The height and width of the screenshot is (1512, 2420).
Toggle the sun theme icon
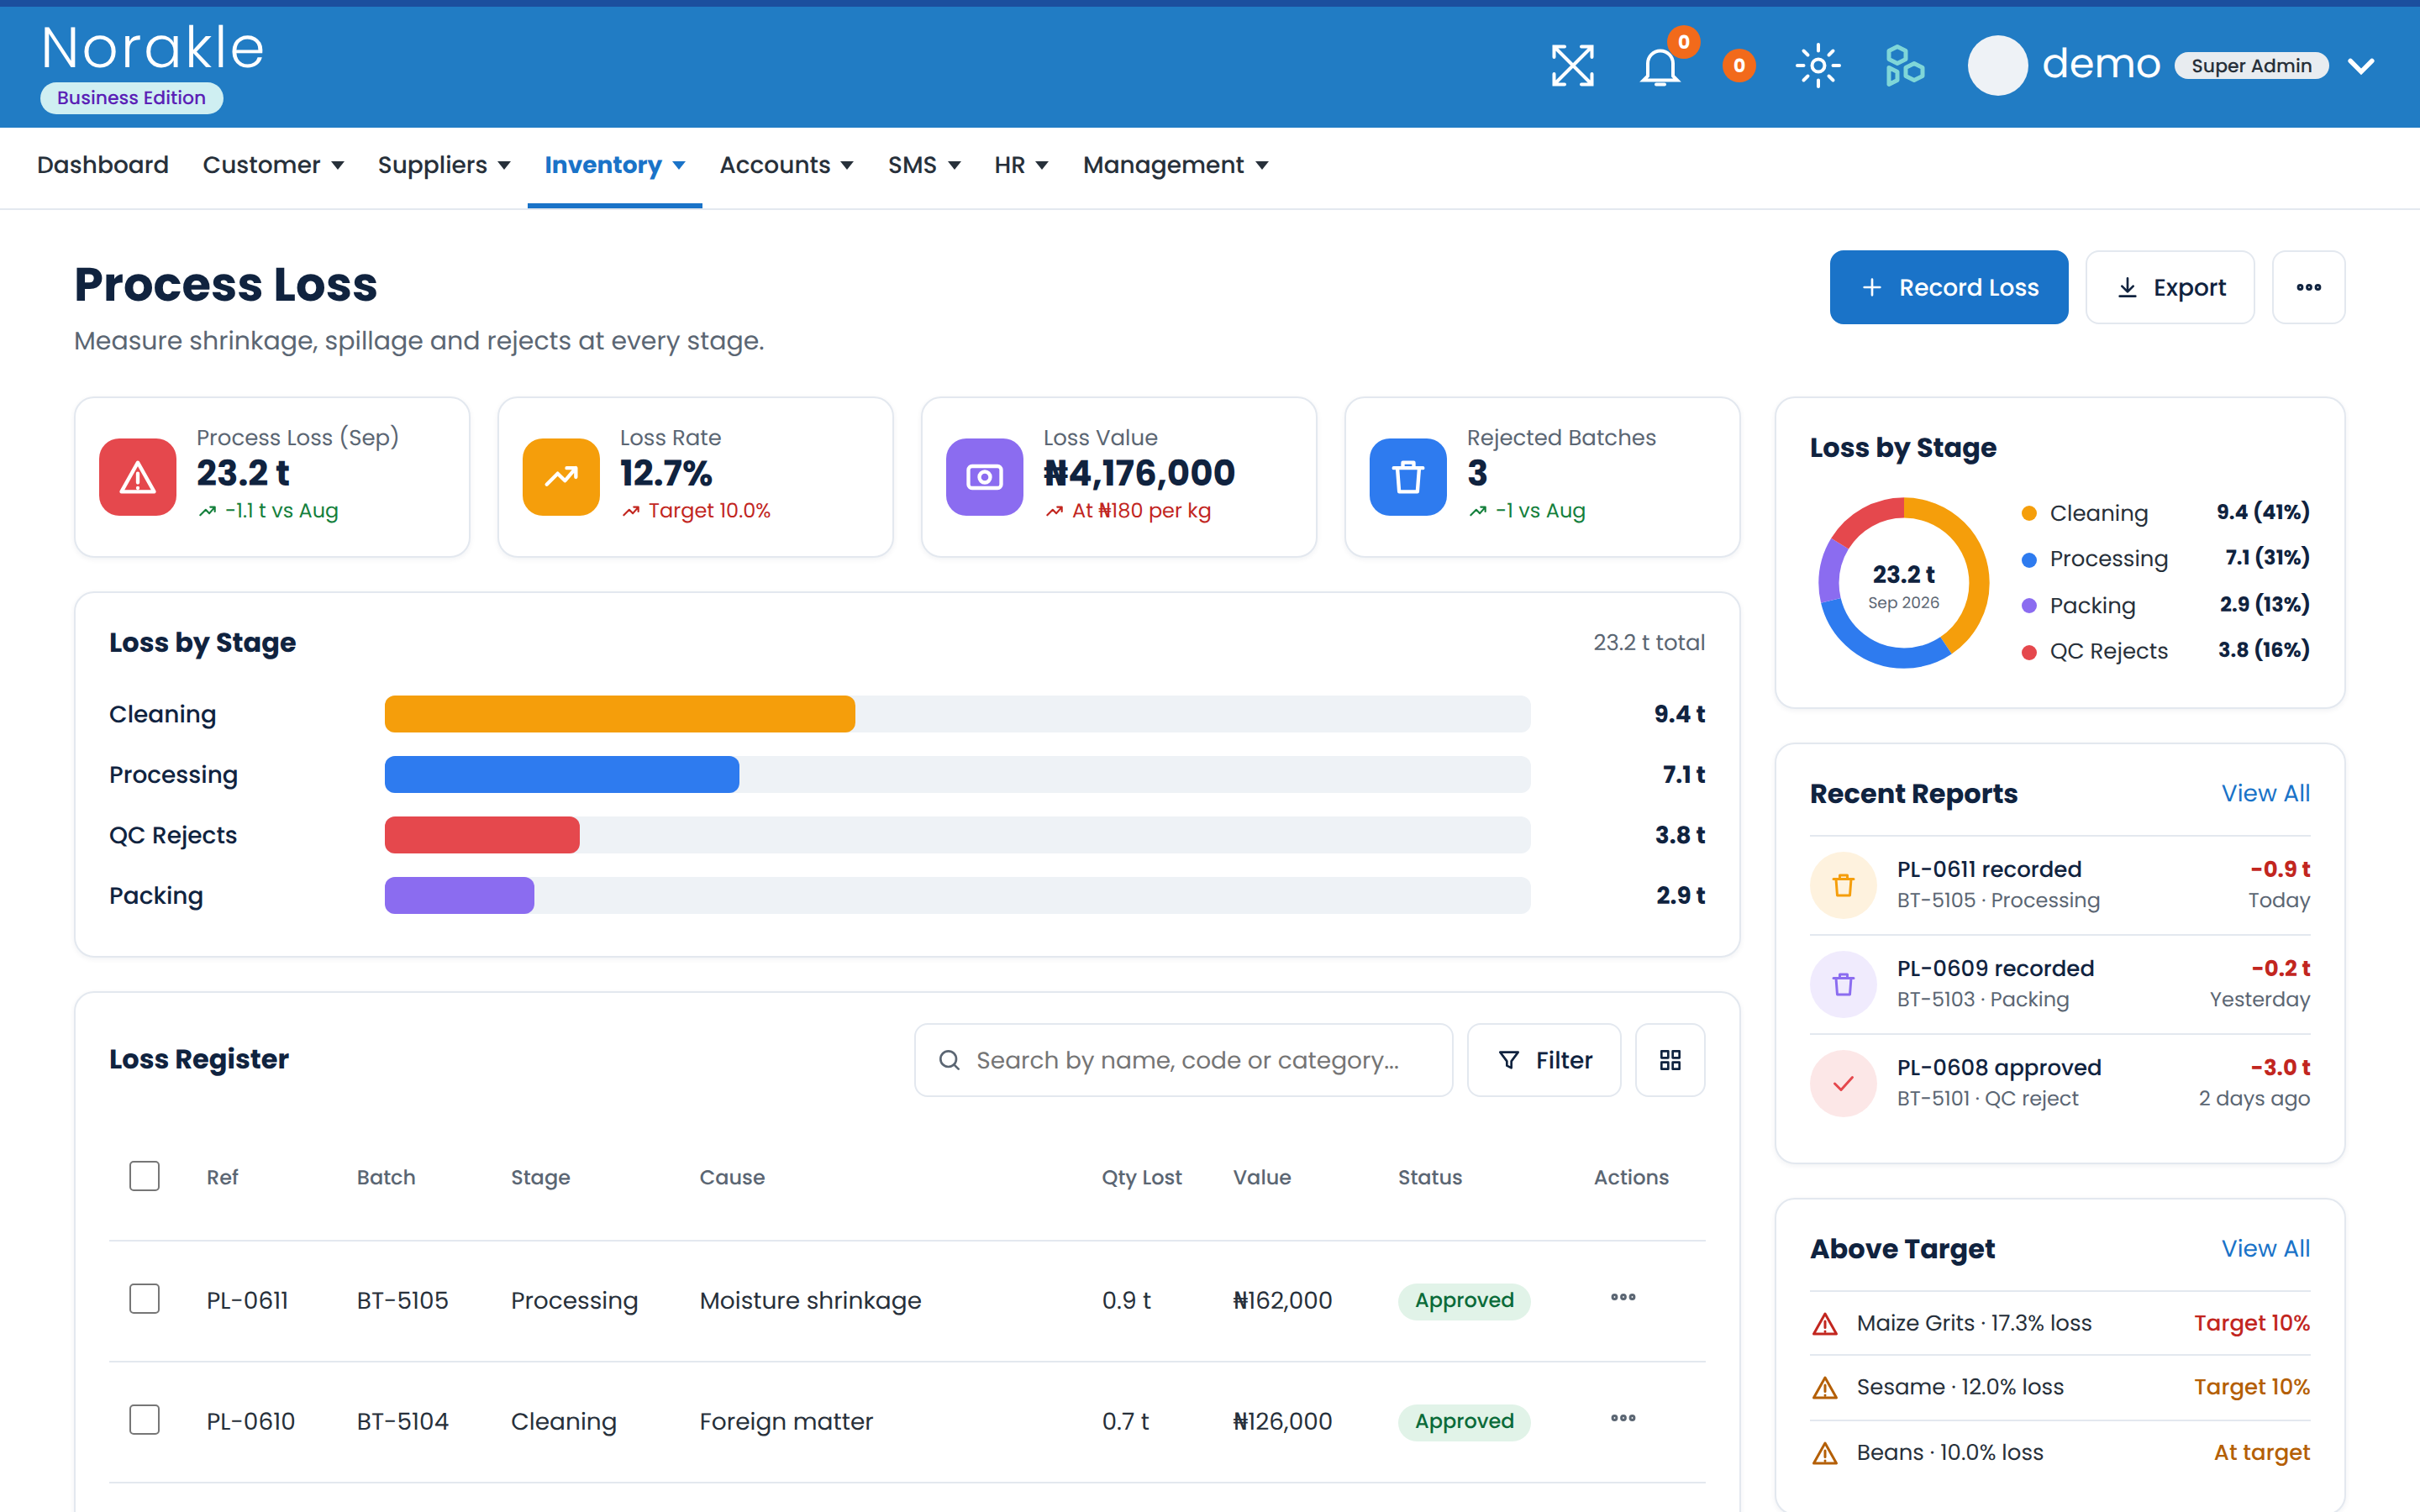[x=1818, y=66]
